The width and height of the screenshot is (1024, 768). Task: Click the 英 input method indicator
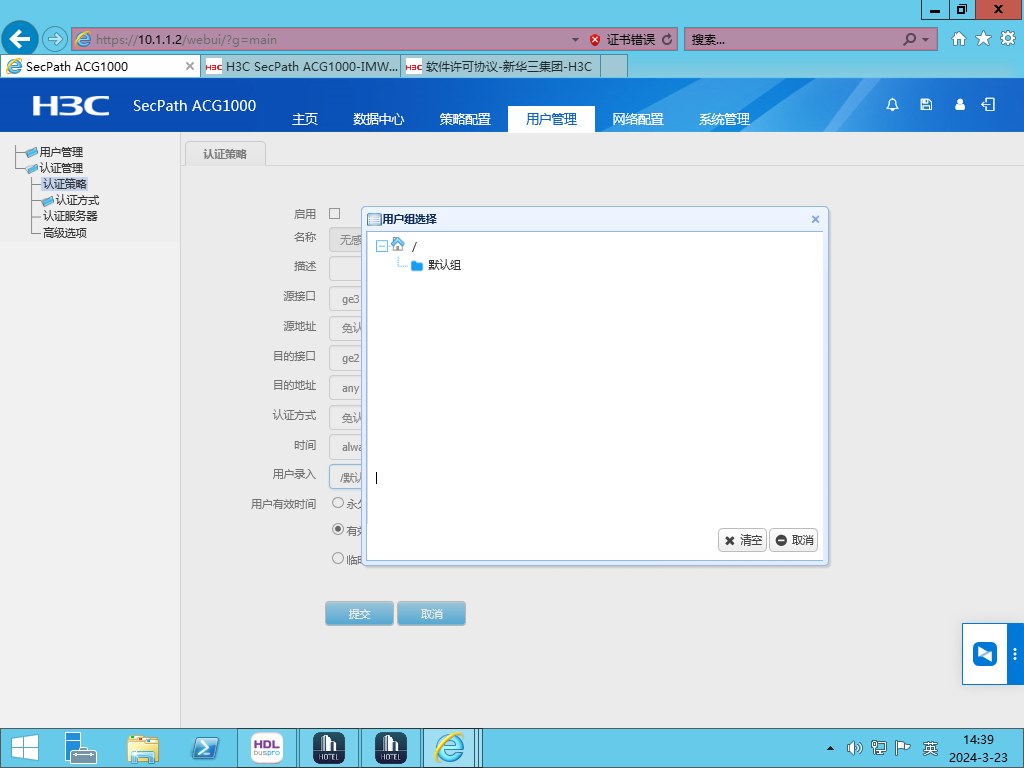pos(930,748)
